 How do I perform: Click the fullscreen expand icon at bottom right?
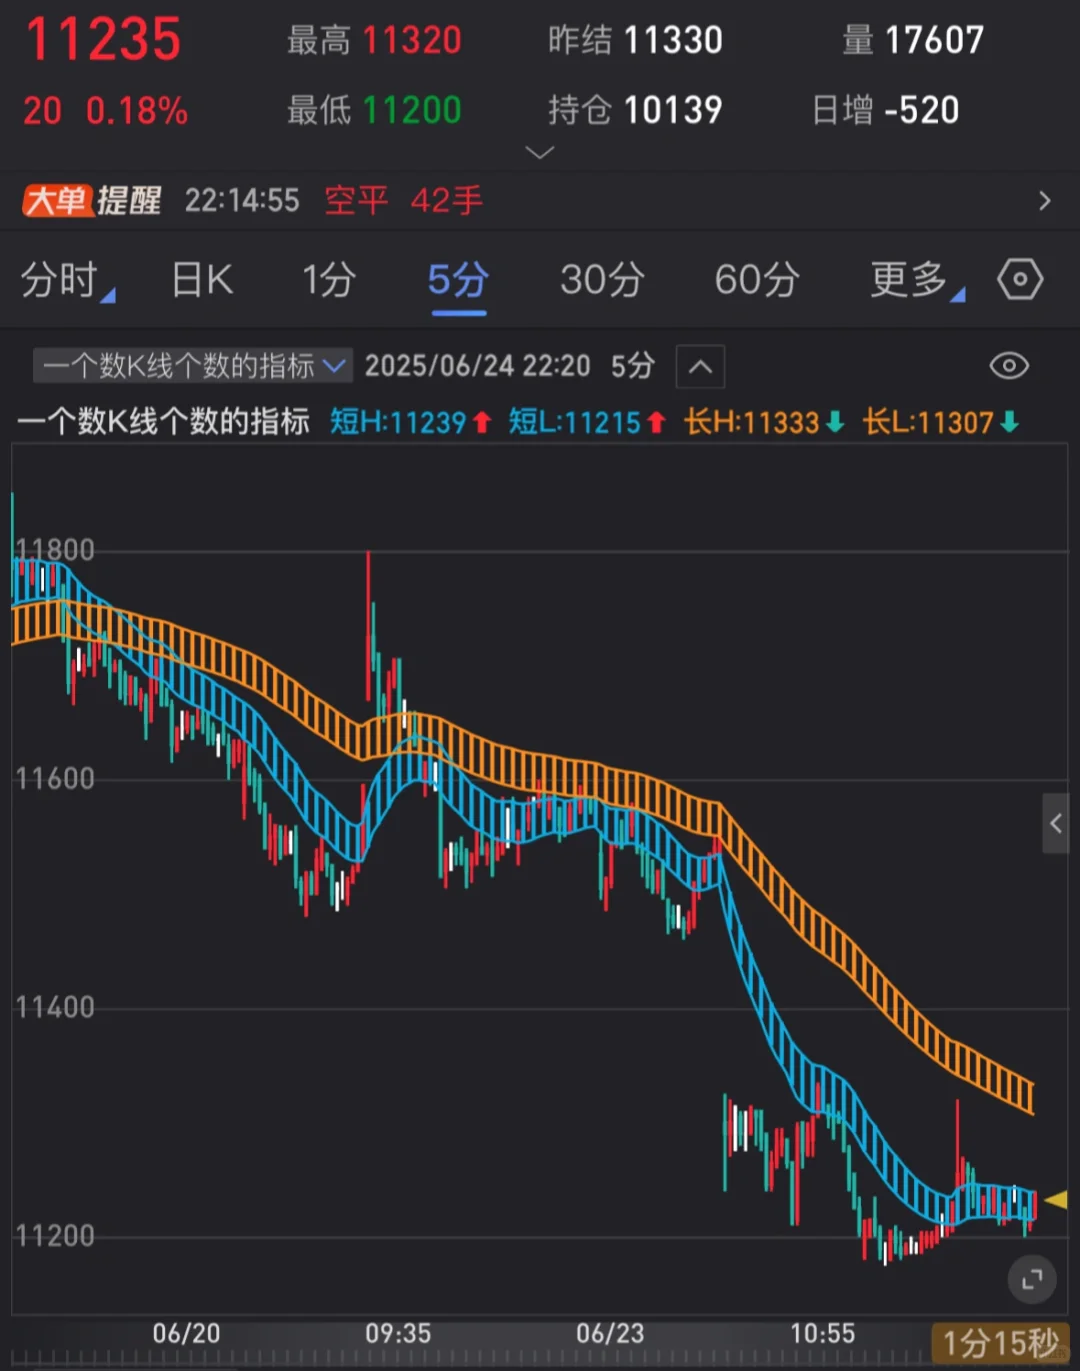(1033, 1281)
